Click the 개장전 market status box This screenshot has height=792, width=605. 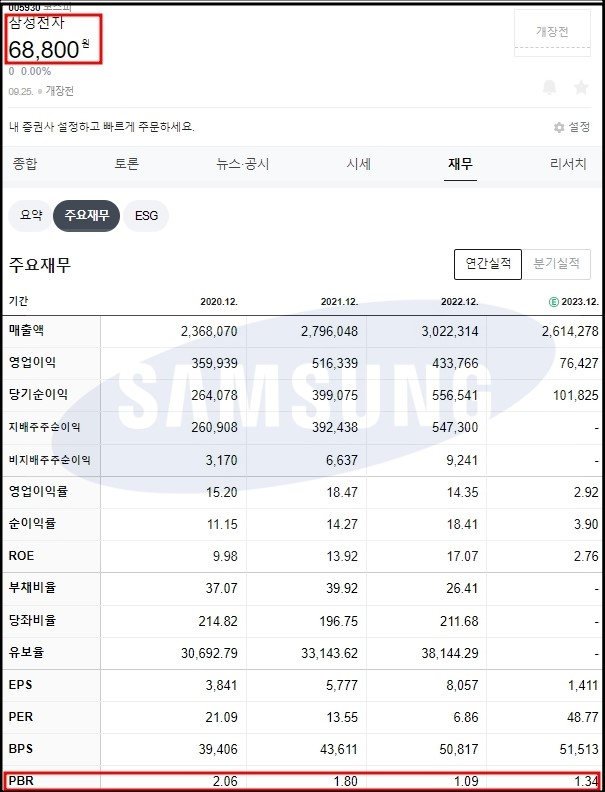click(552, 32)
